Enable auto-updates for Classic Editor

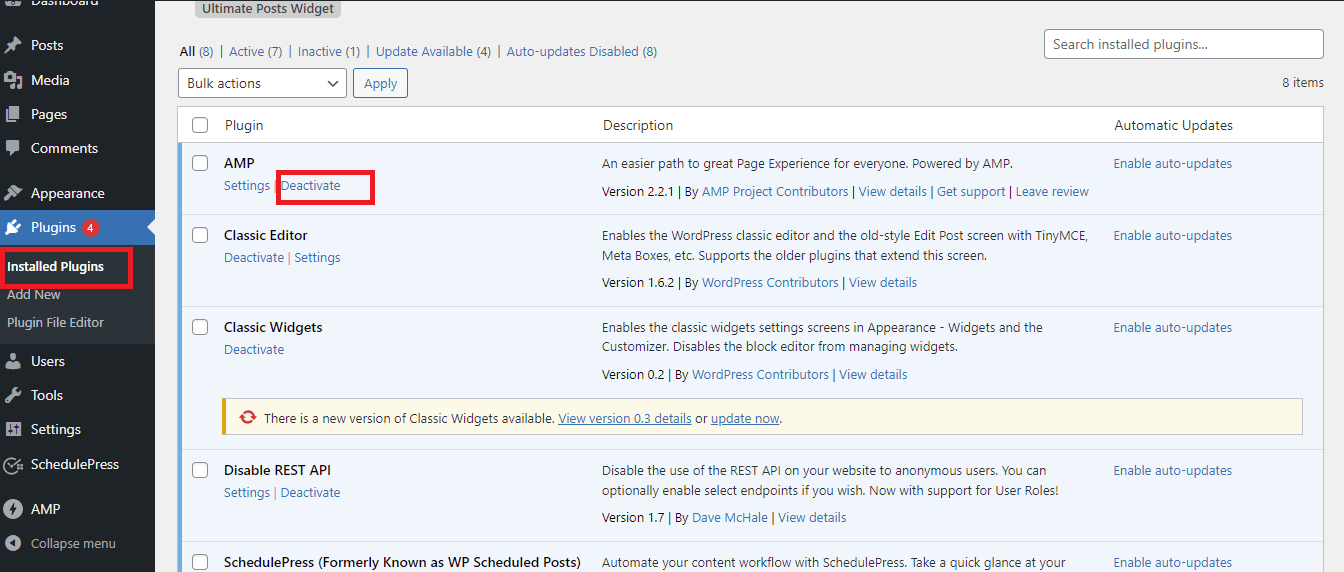(x=1172, y=236)
